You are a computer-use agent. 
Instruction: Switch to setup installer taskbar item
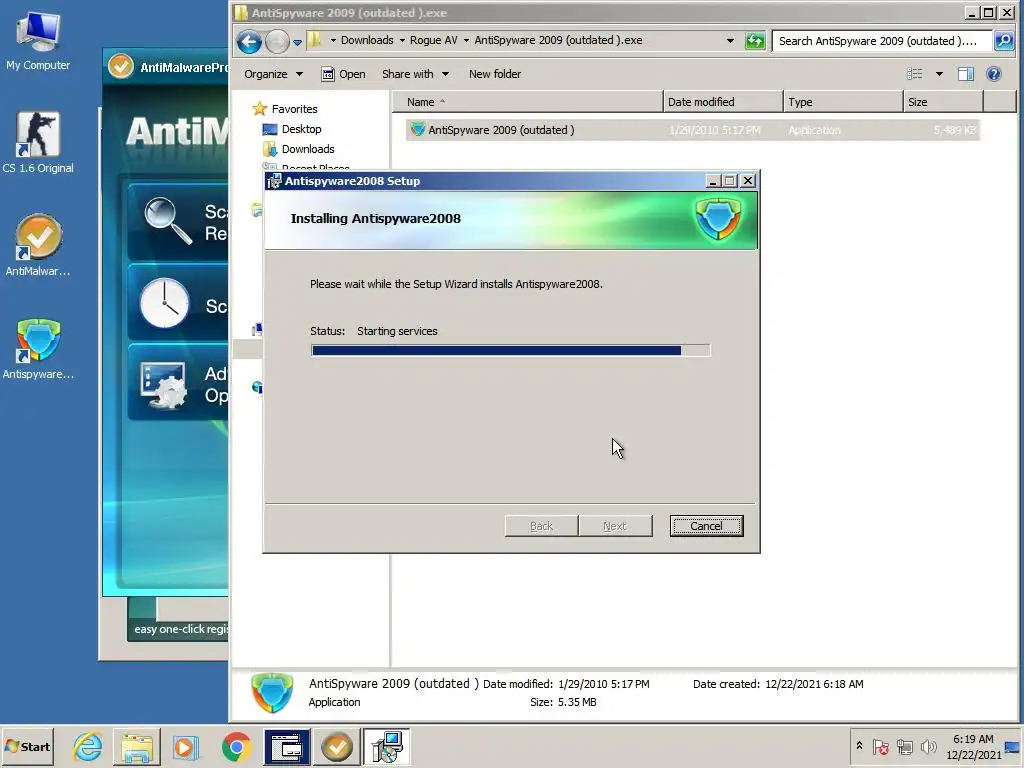(387, 746)
